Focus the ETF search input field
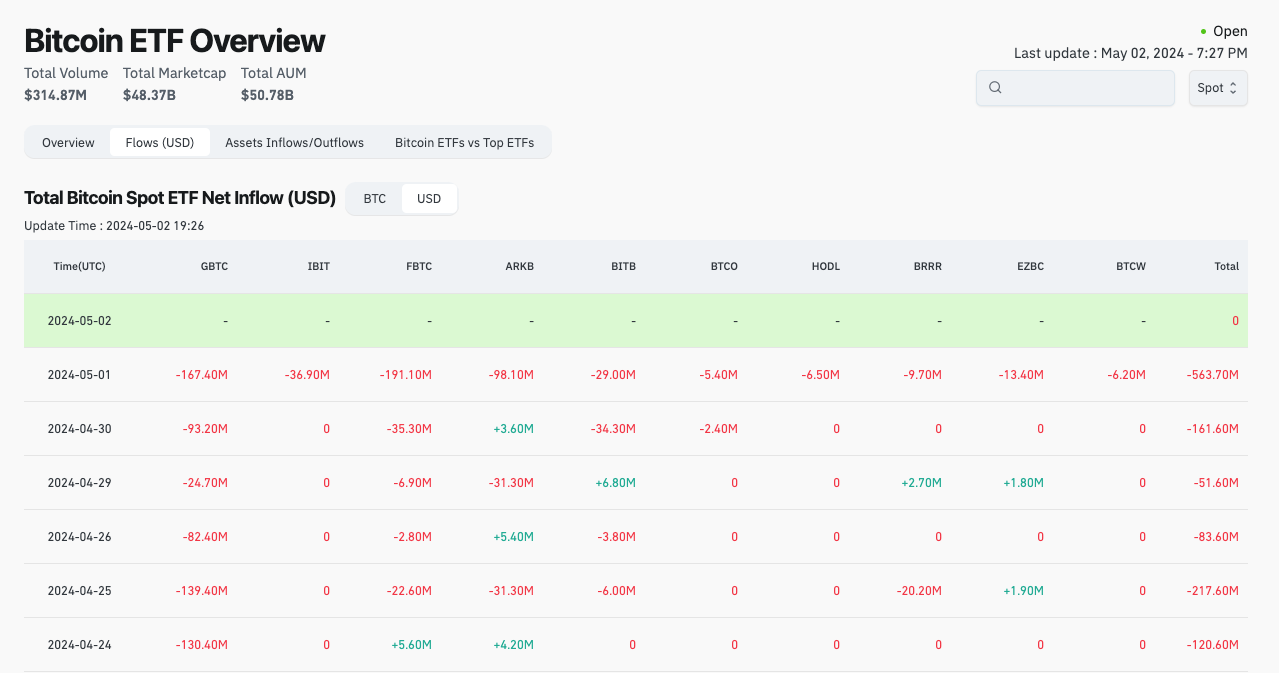This screenshot has height=673, width=1279. (1075, 87)
